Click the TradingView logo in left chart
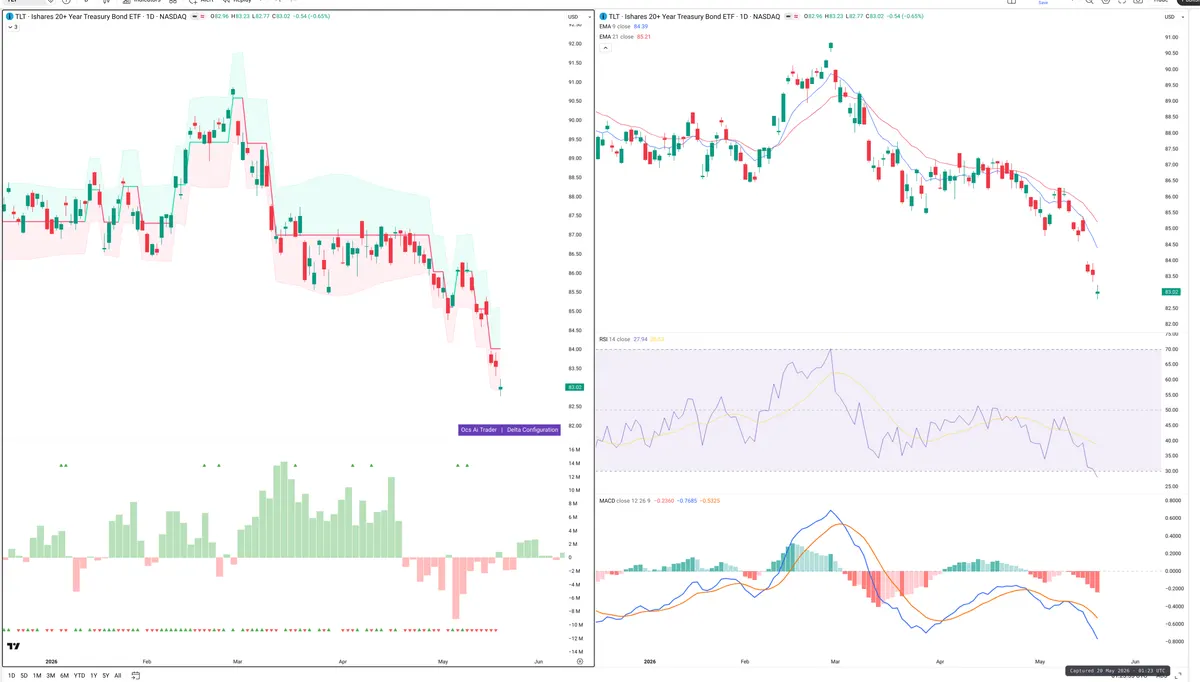1200x682 pixels. [x=14, y=646]
